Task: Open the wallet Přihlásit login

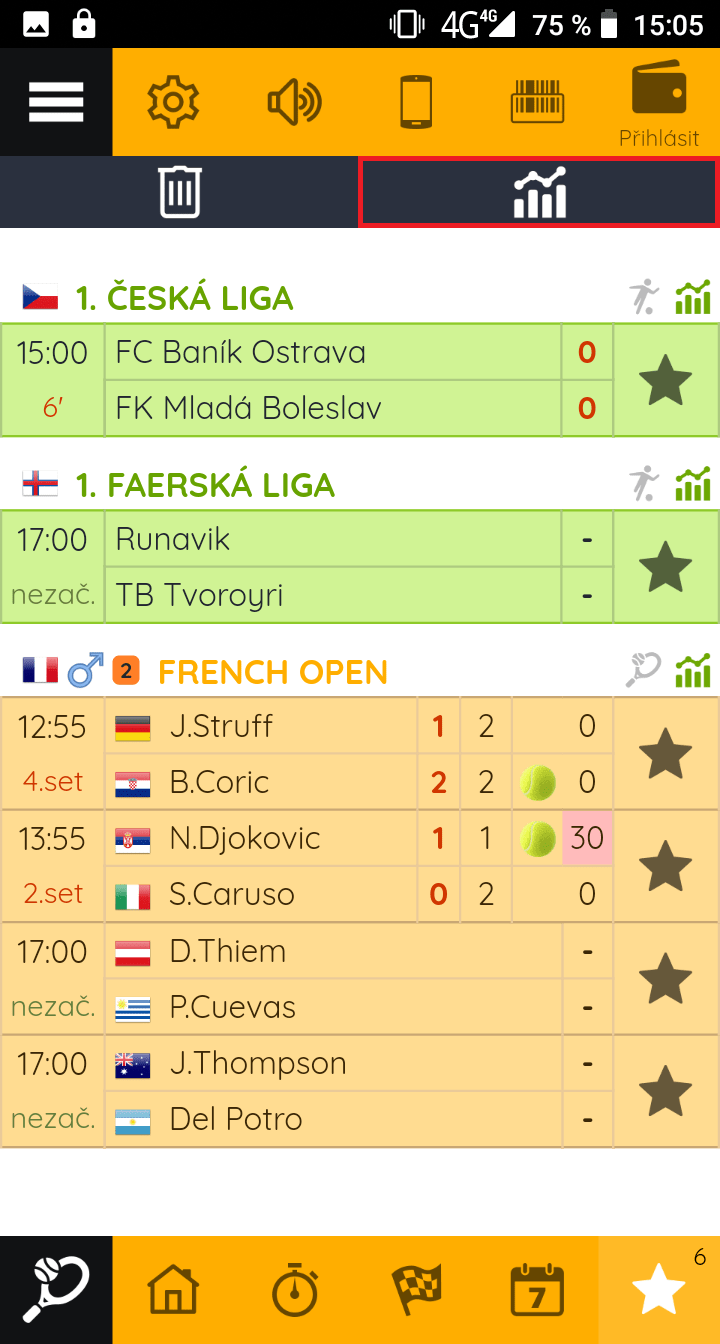Action: [659, 104]
